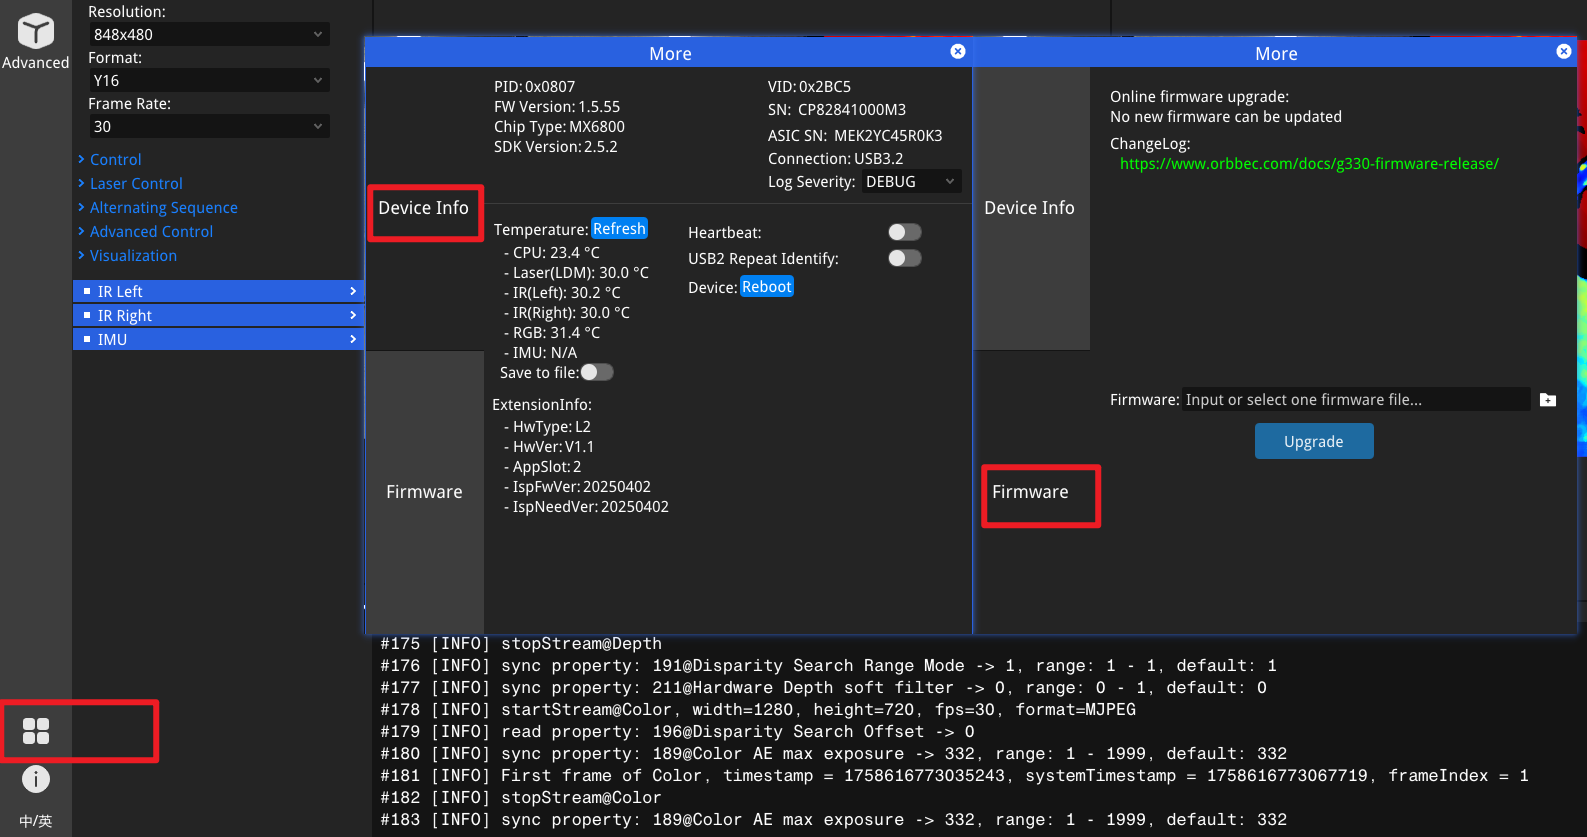
Task: Close the right More dialog
Action: (1563, 52)
